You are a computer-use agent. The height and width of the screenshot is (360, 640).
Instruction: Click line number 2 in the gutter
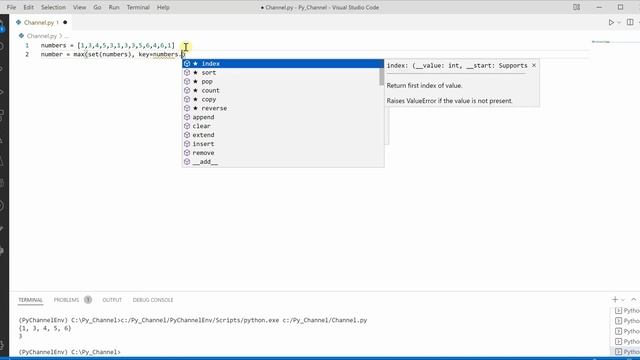pos(27,54)
